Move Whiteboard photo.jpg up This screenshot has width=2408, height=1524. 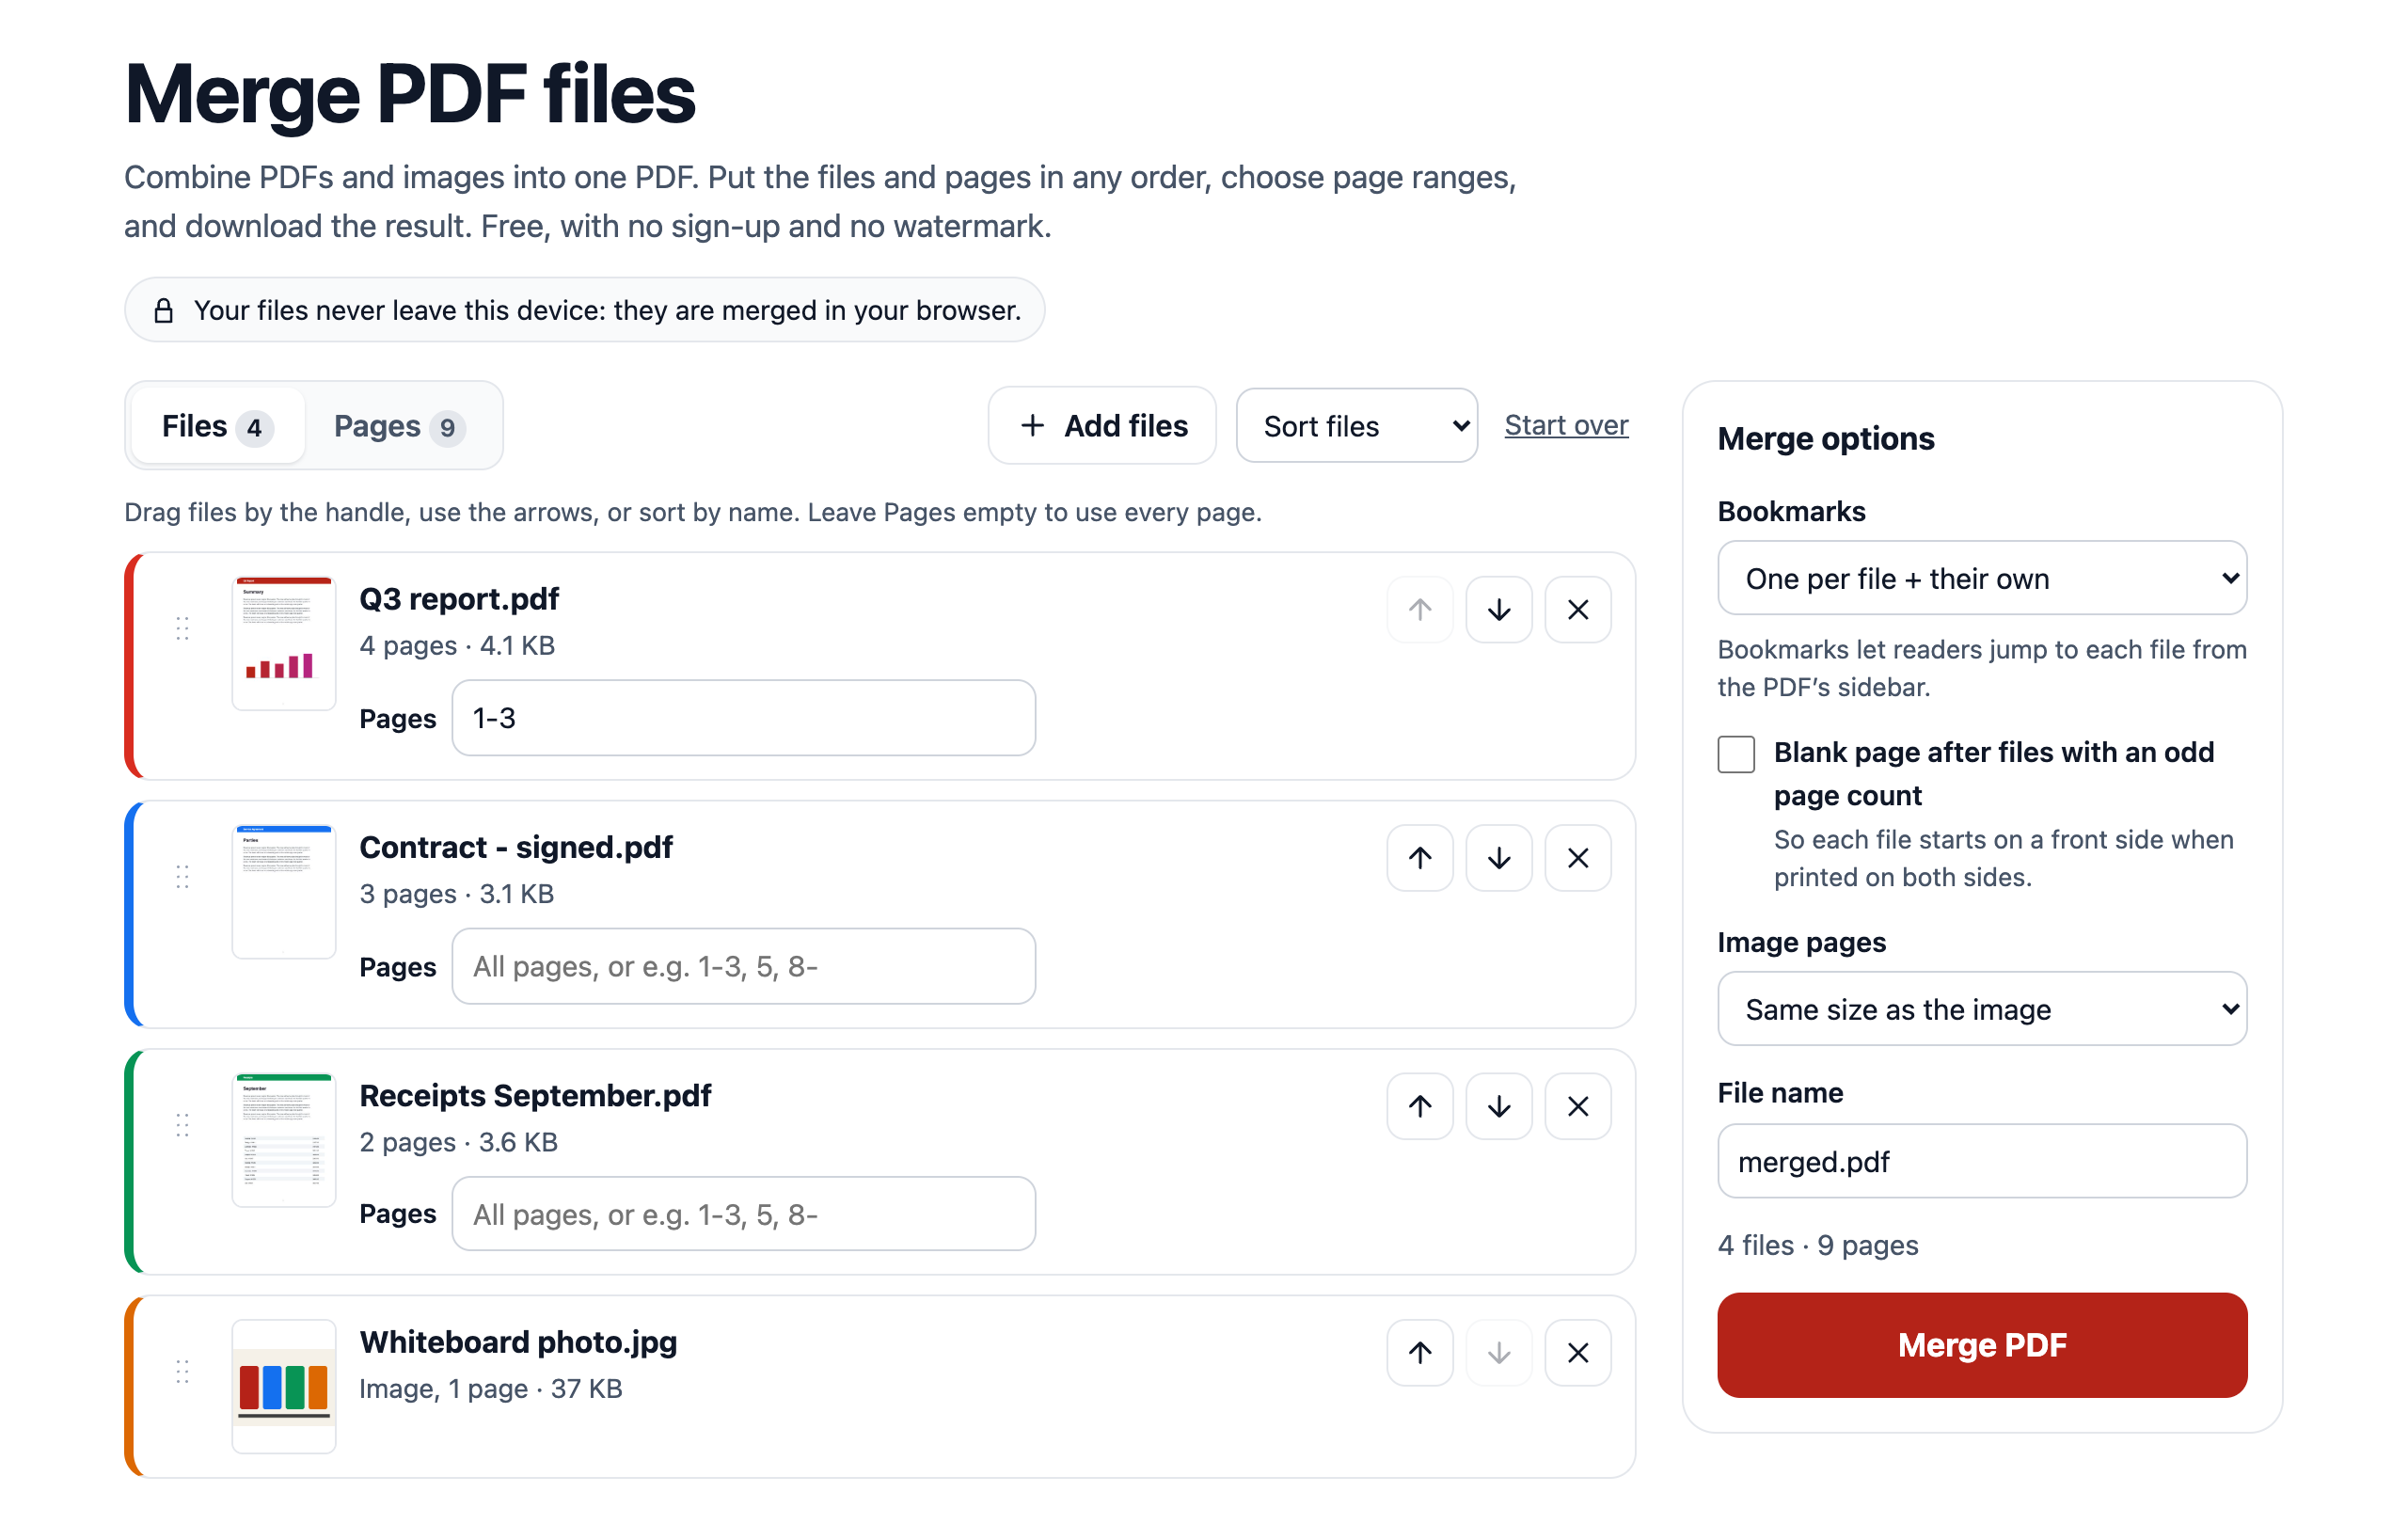(x=1419, y=1353)
